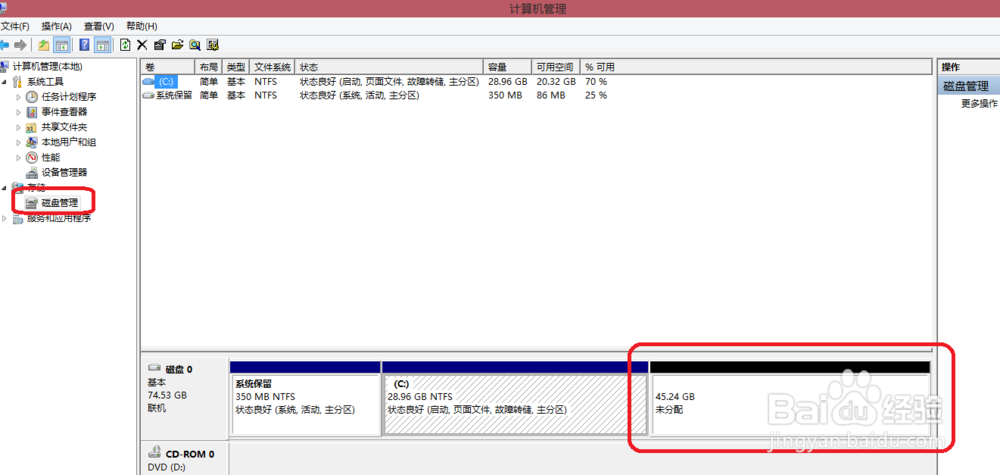Open the 帮助(H) menu
Image resolution: width=1000 pixels, height=475 pixels.
click(142, 26)
